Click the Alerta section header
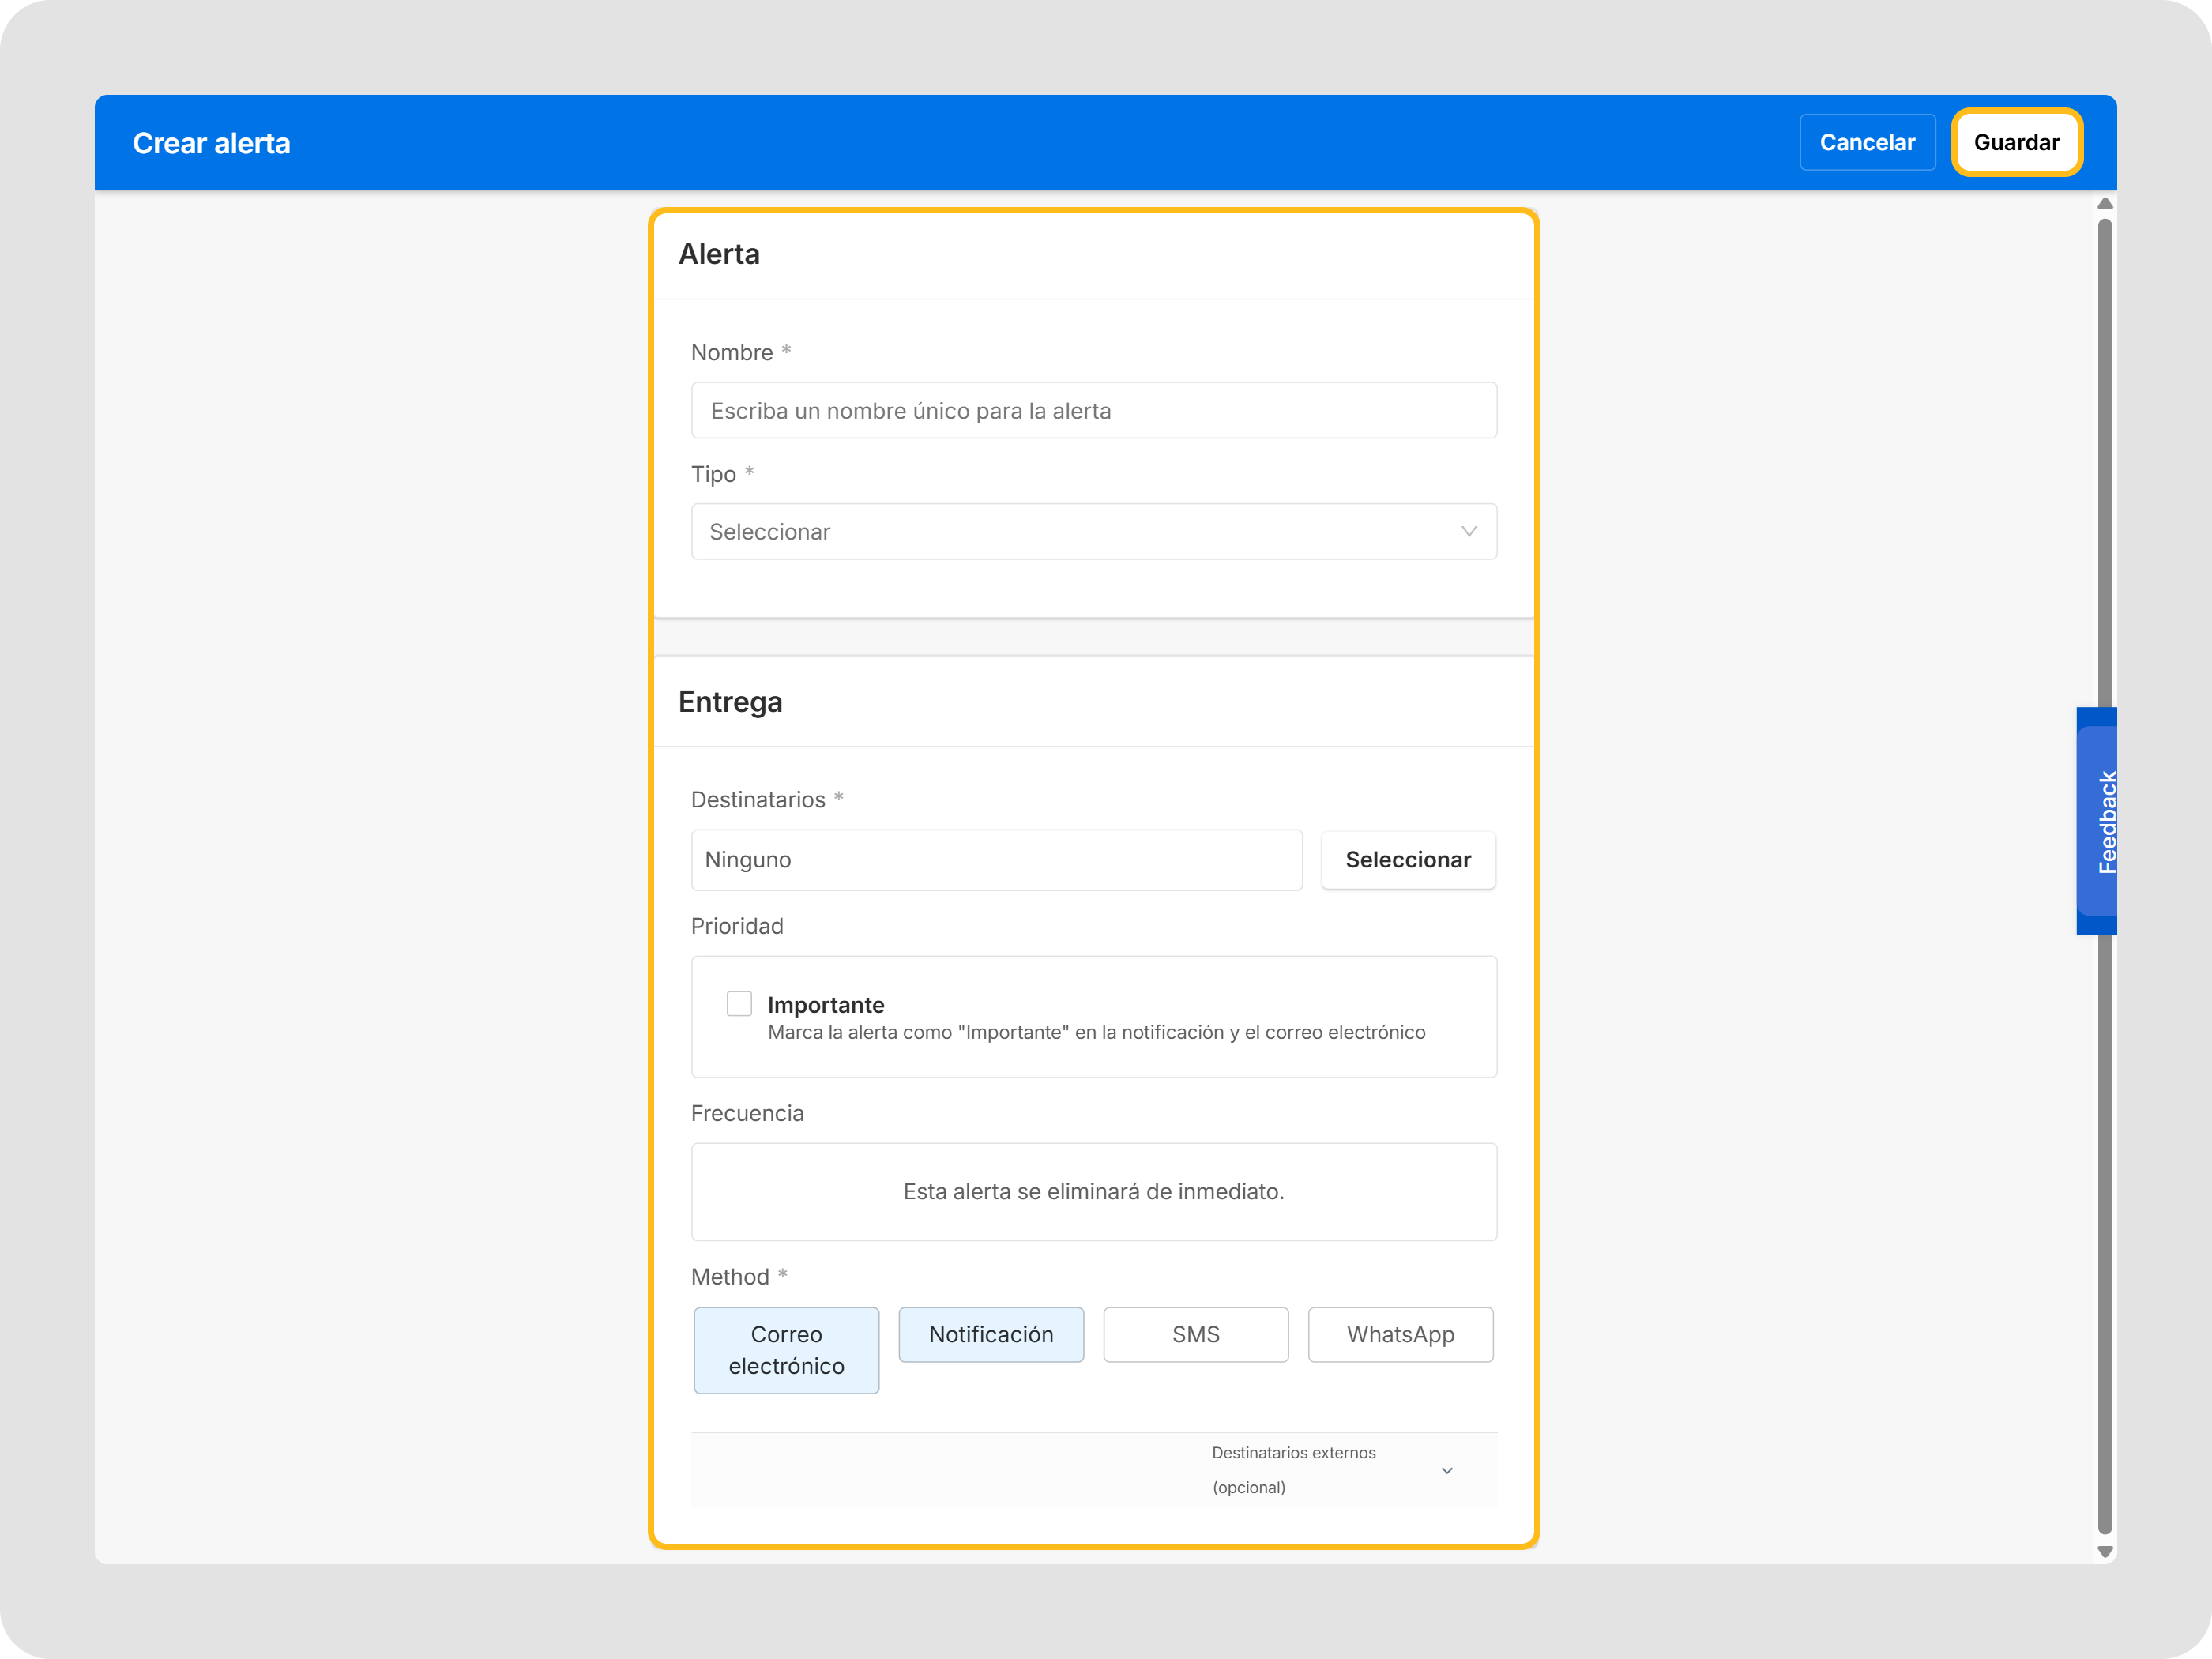 pos(719,254)
